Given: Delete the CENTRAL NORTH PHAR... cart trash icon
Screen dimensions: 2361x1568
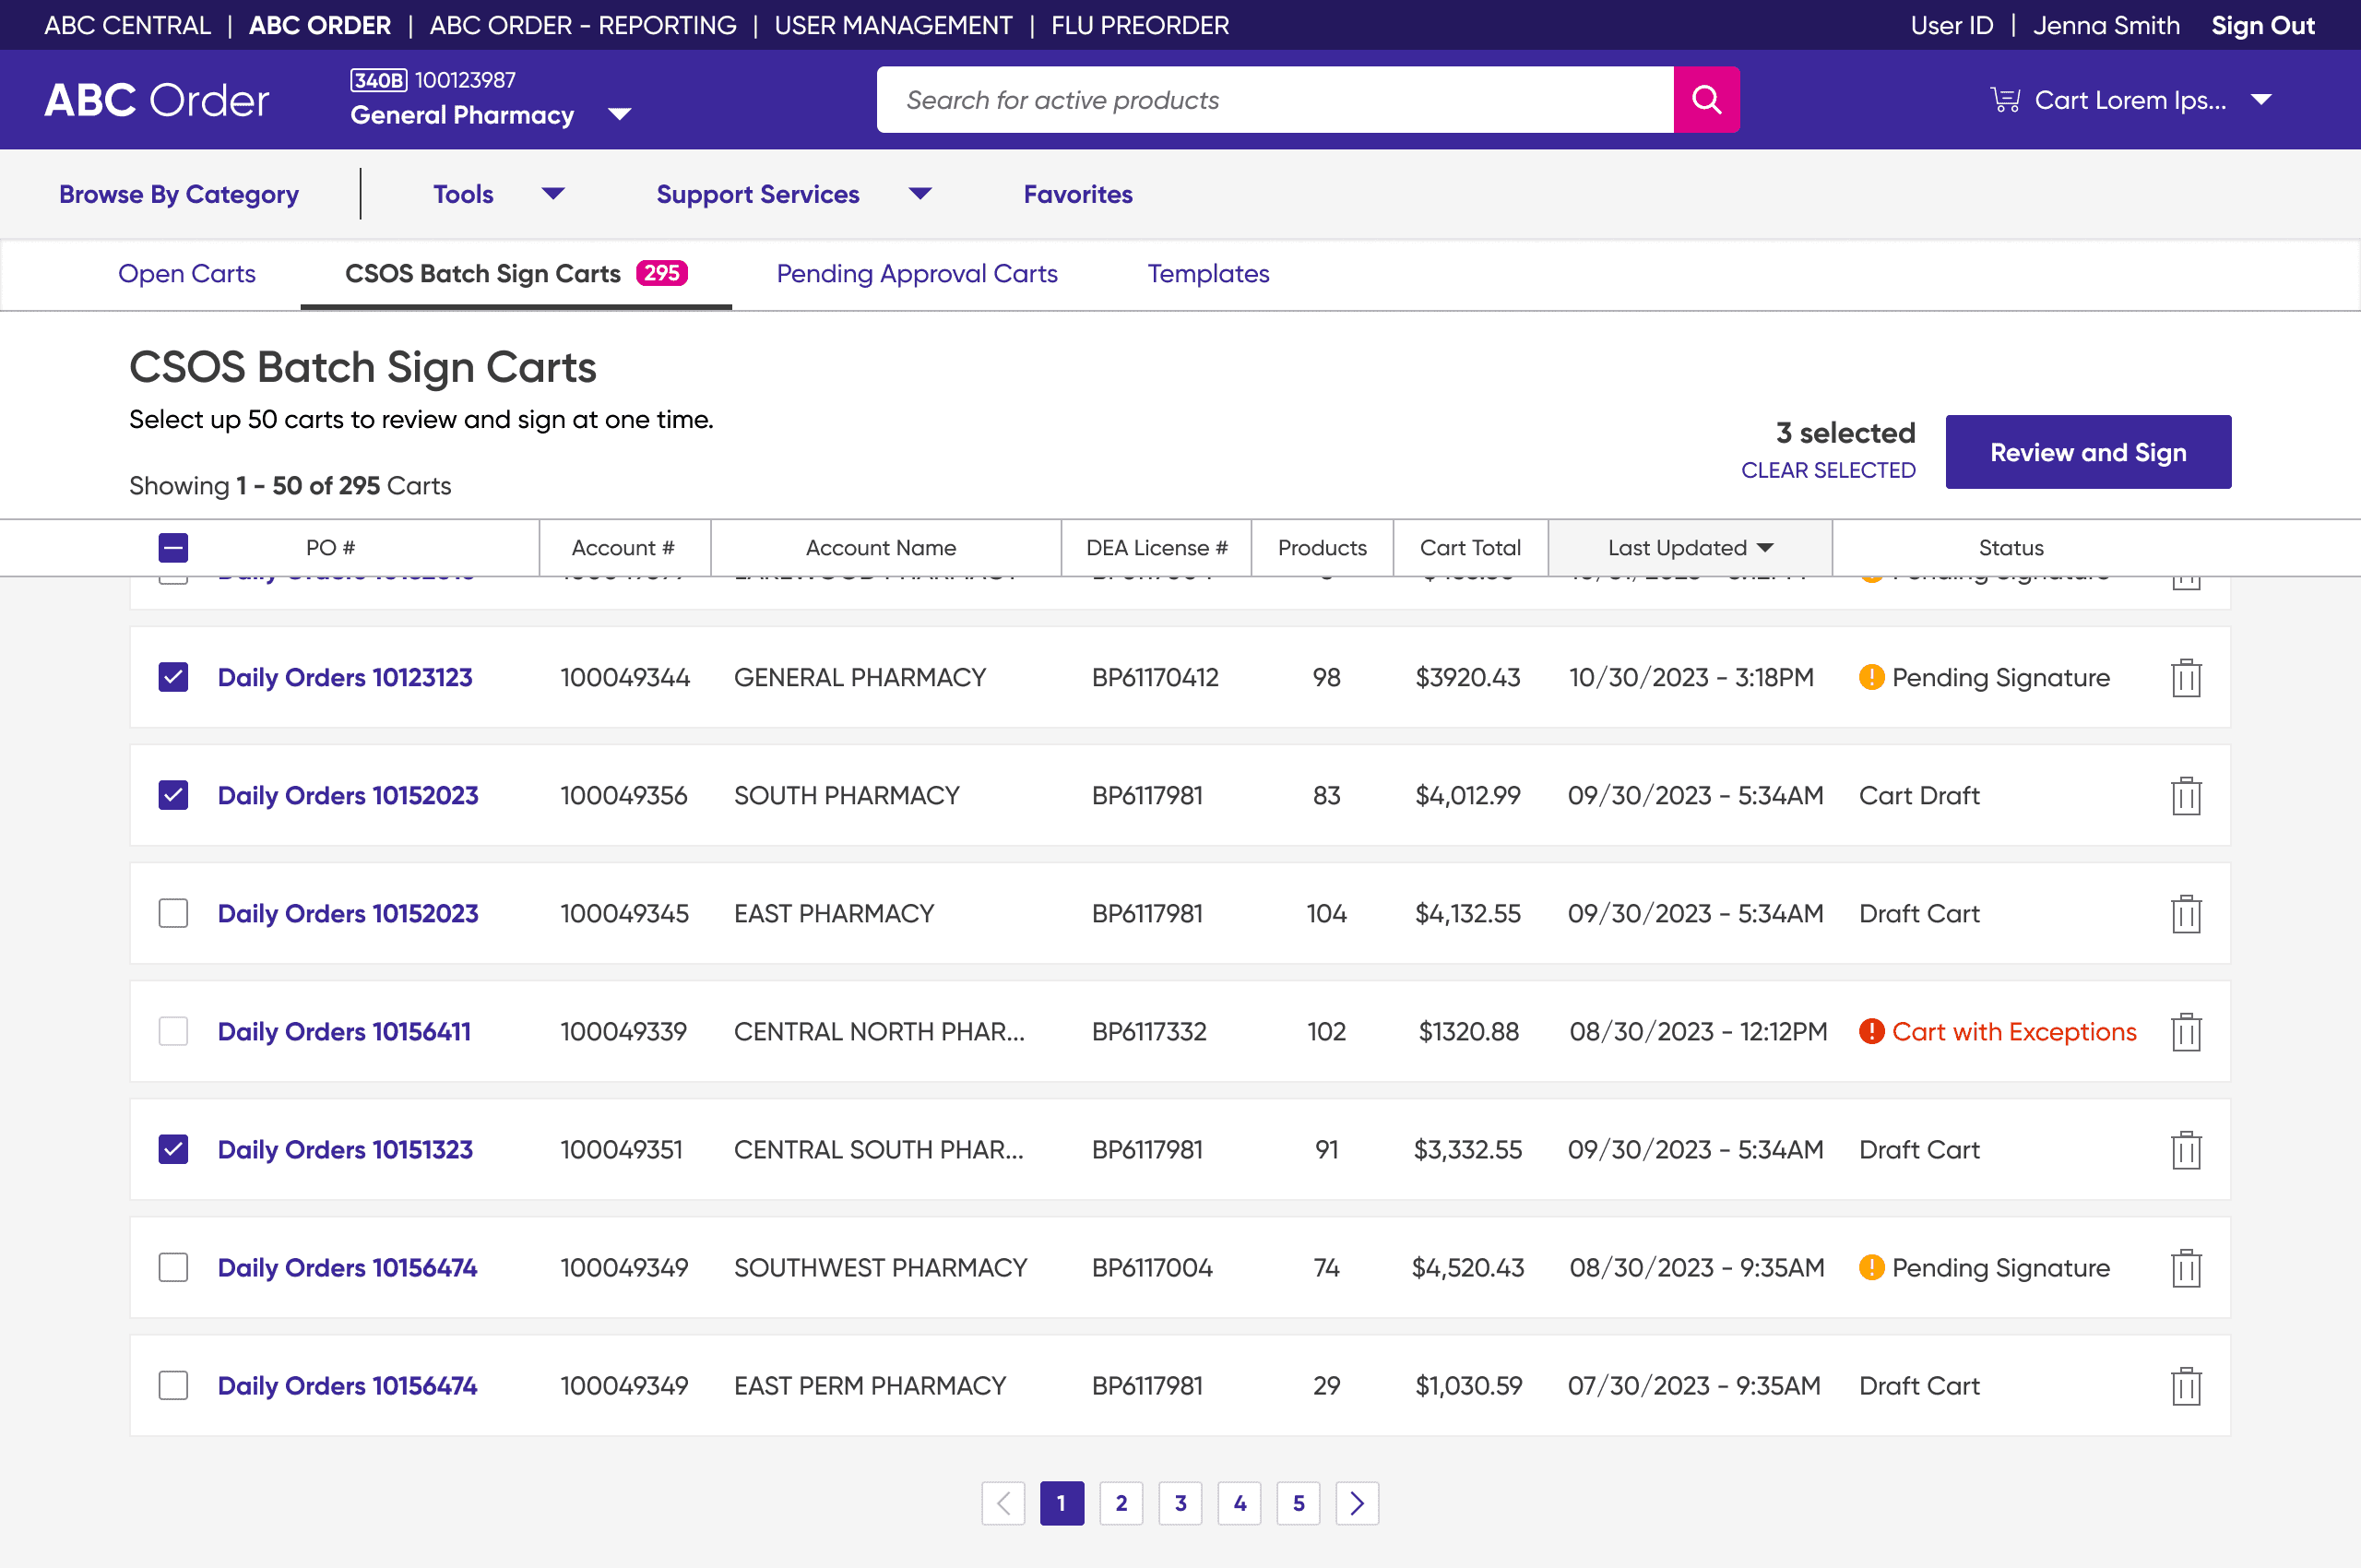Looking at the screenshot, I should pyautogui.click(x=2186, y=1032).
